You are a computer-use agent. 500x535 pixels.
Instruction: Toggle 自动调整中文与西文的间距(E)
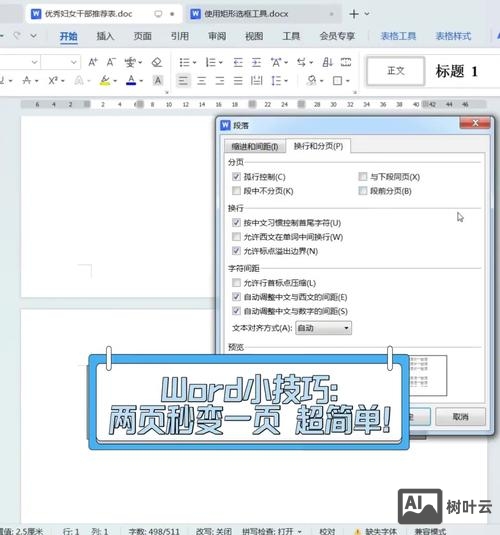click(x=236, y=297)
